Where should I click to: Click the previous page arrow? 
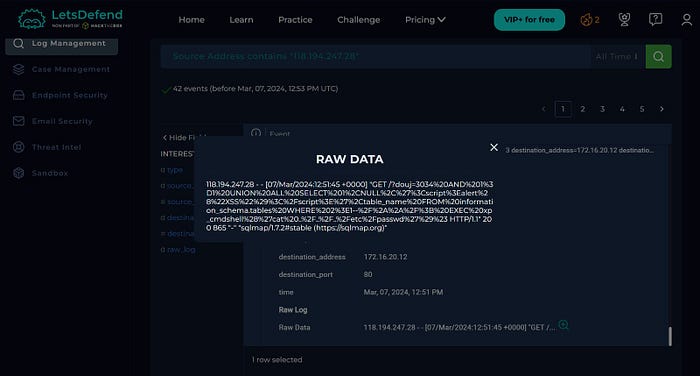click(x=543, y=109)
